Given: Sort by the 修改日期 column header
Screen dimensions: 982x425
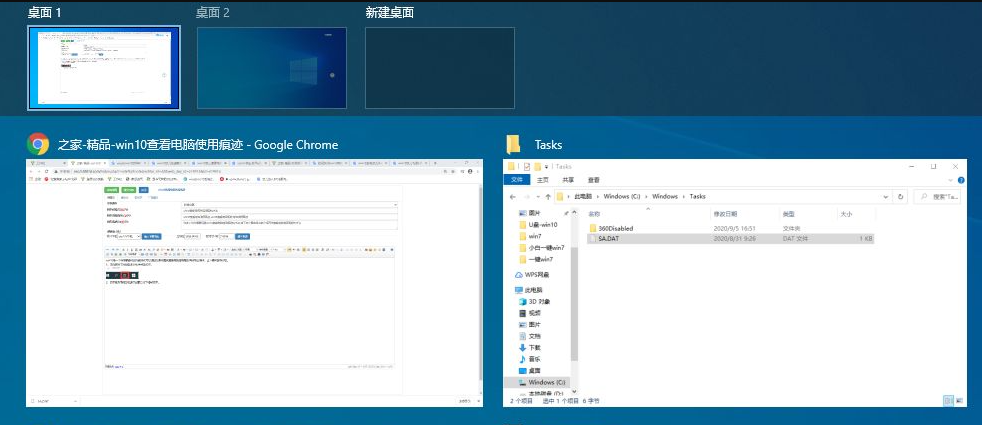Looking at the screenshot, I should (725, 214).
